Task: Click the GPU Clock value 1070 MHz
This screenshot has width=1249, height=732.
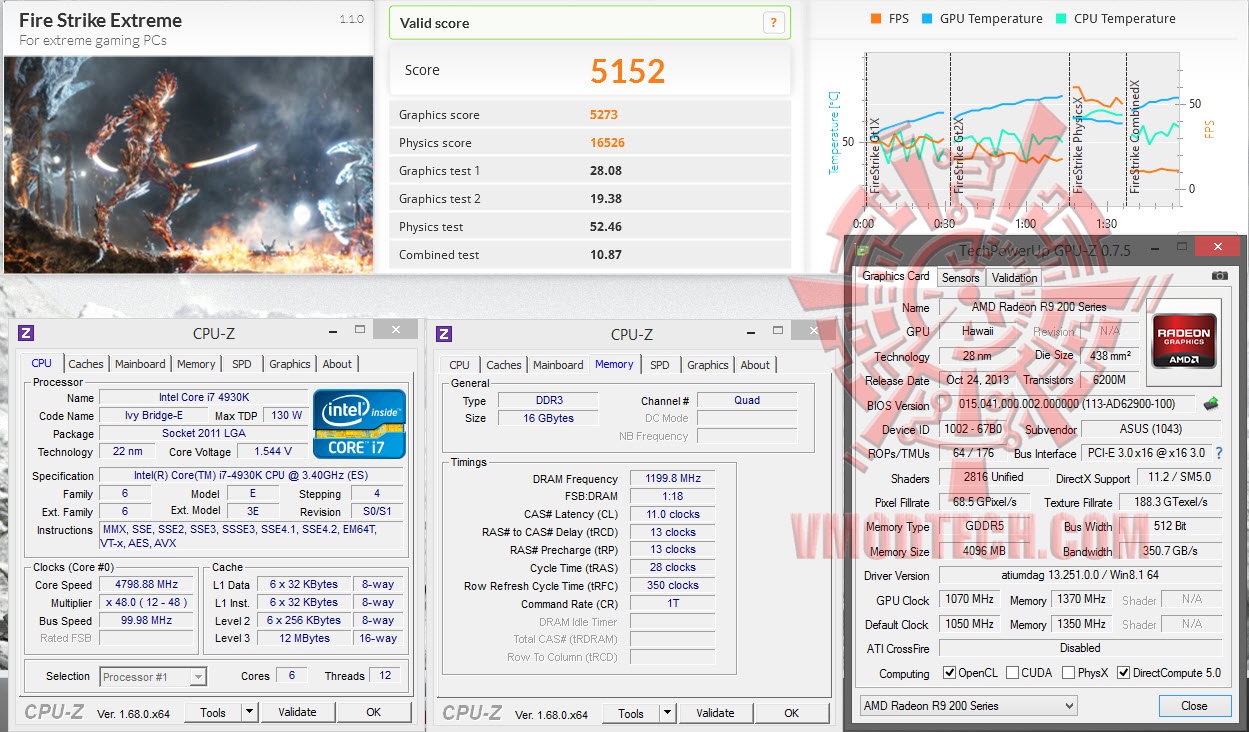Action: click(969, 600)
